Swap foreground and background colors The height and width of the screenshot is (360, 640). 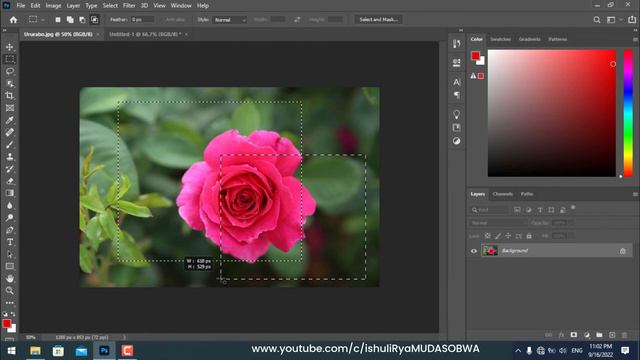[13, 314]
